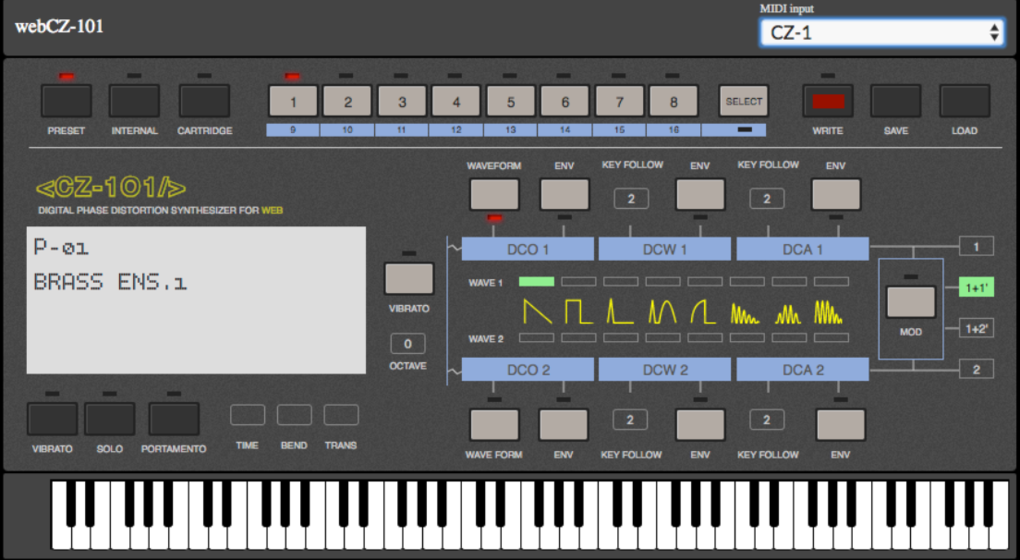Open the MIDI input CZ-1 dropdown
This screenshot has height=560, width=1020.
881,33
